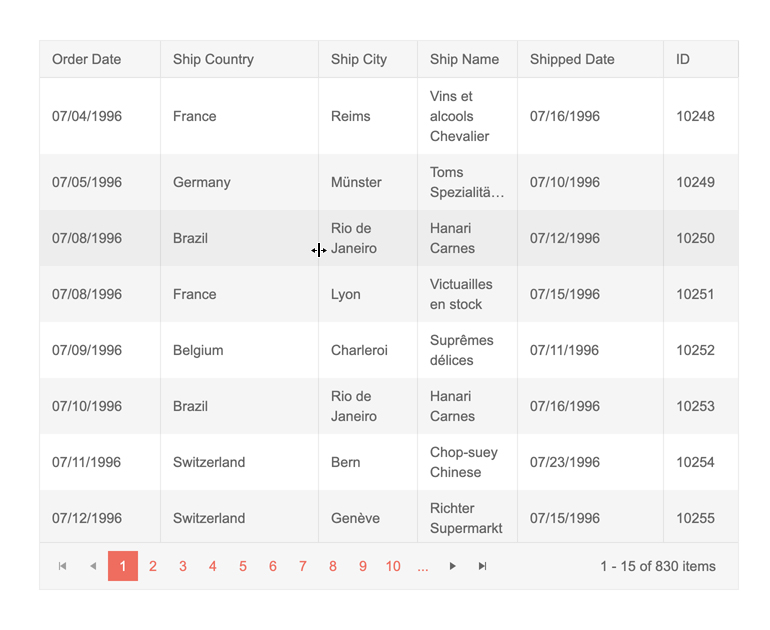Screen dimensions: 770x630
Task: Click the Münster city cell
Action: click(x=356, y=182)
